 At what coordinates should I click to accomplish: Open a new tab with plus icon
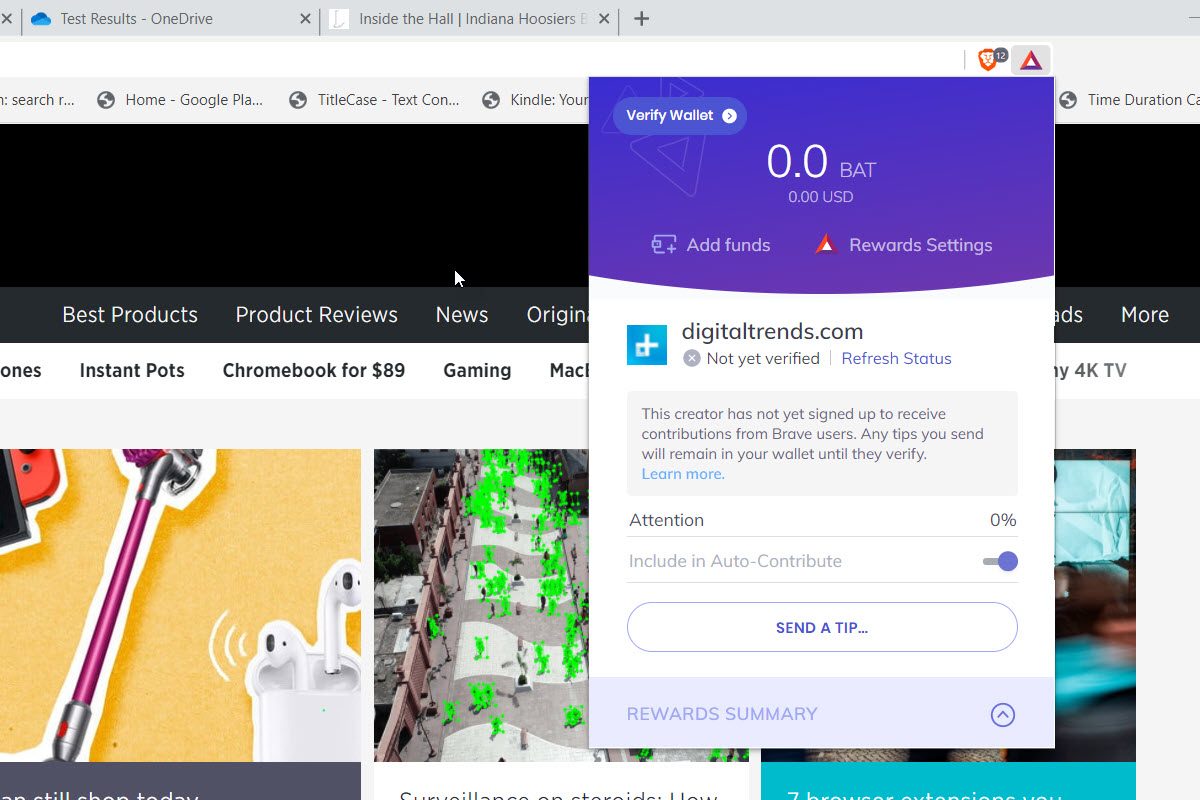coord(642,18)
